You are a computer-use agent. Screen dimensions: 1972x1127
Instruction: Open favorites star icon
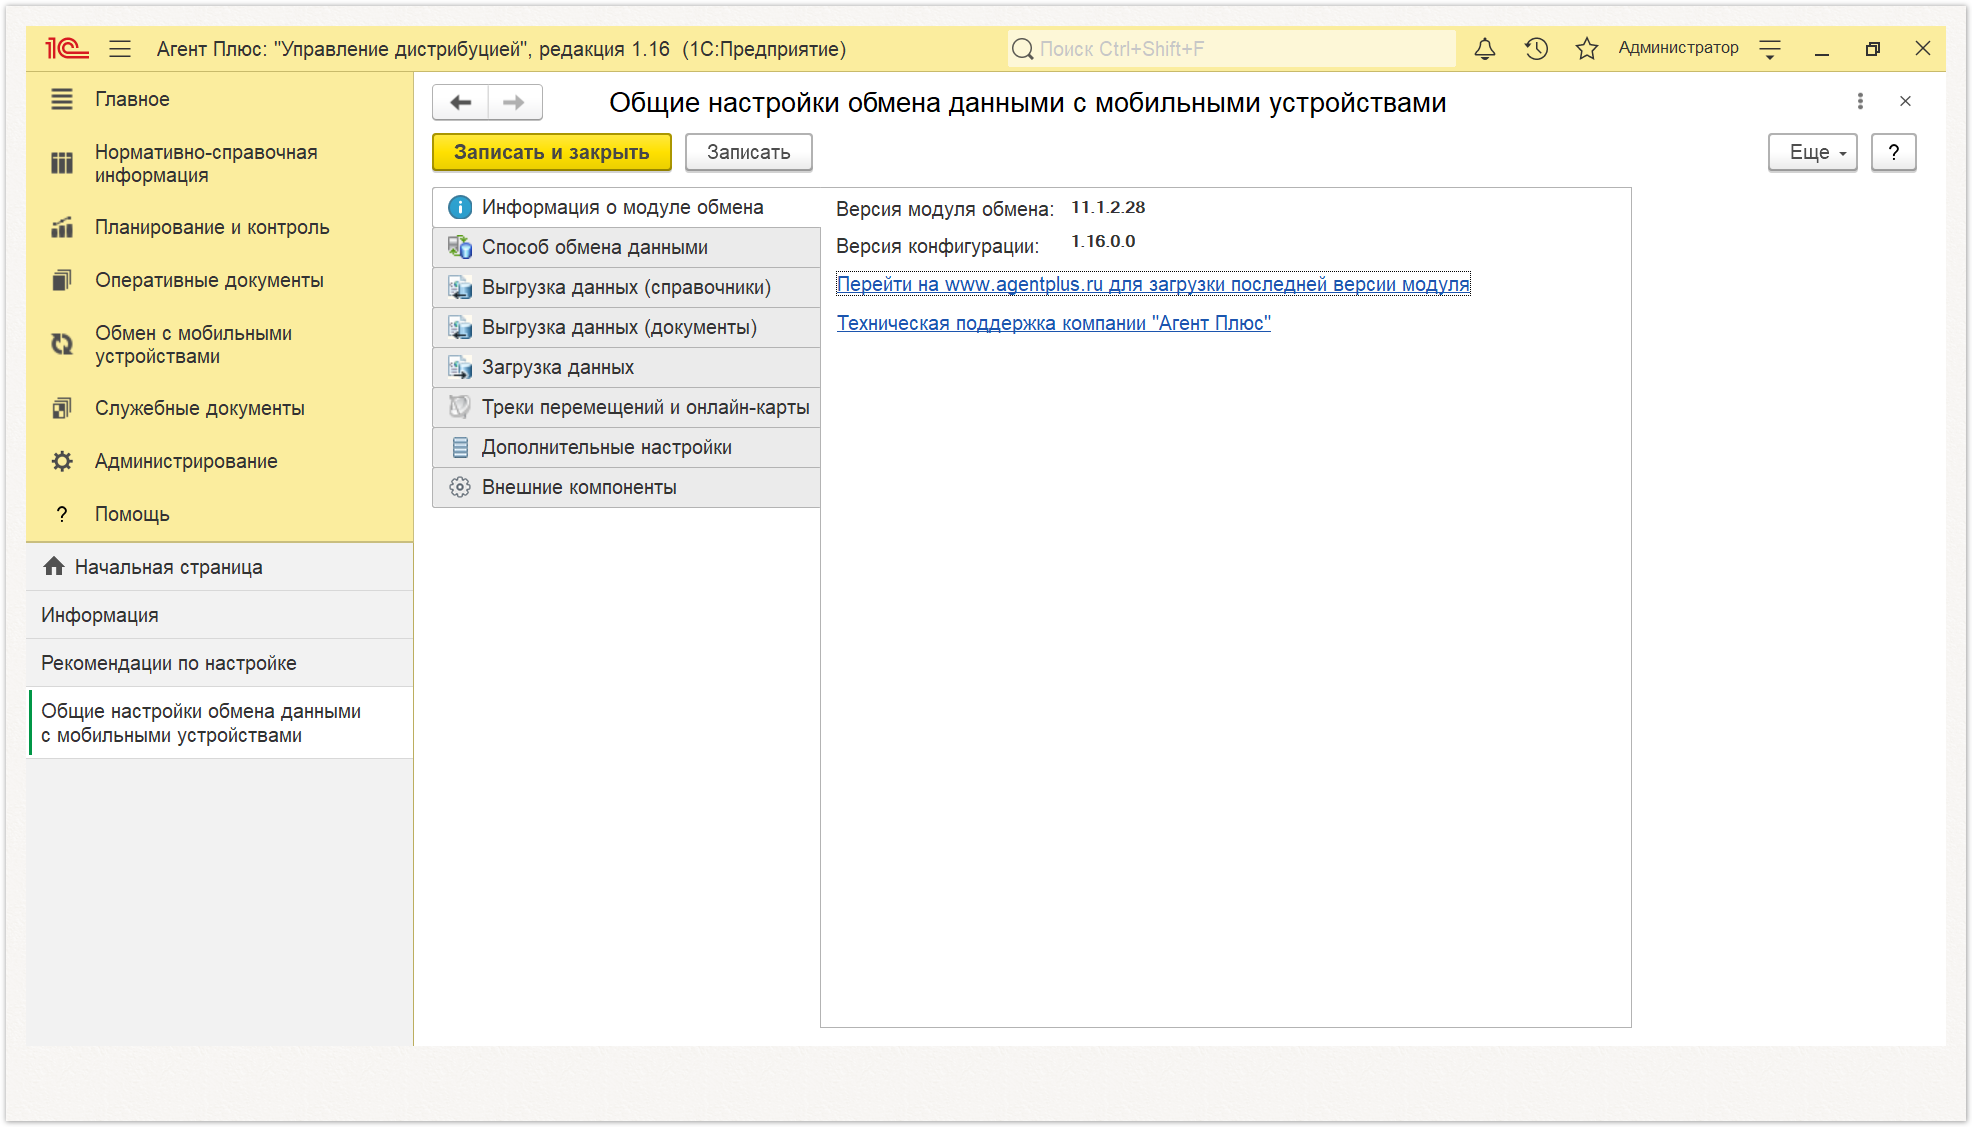[x=1587, y=48]
